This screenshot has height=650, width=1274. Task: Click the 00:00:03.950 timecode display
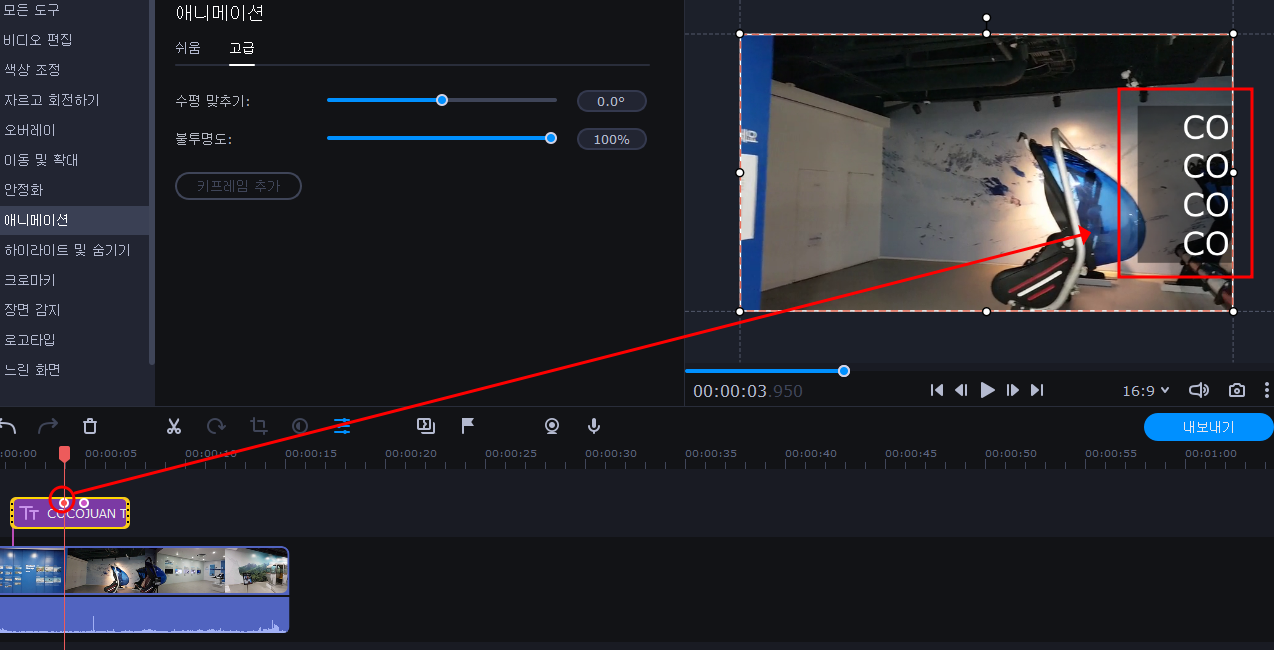[748, 391]
